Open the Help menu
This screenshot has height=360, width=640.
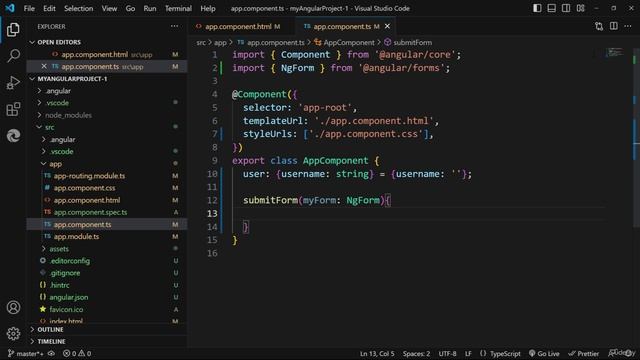click(208, 8)
